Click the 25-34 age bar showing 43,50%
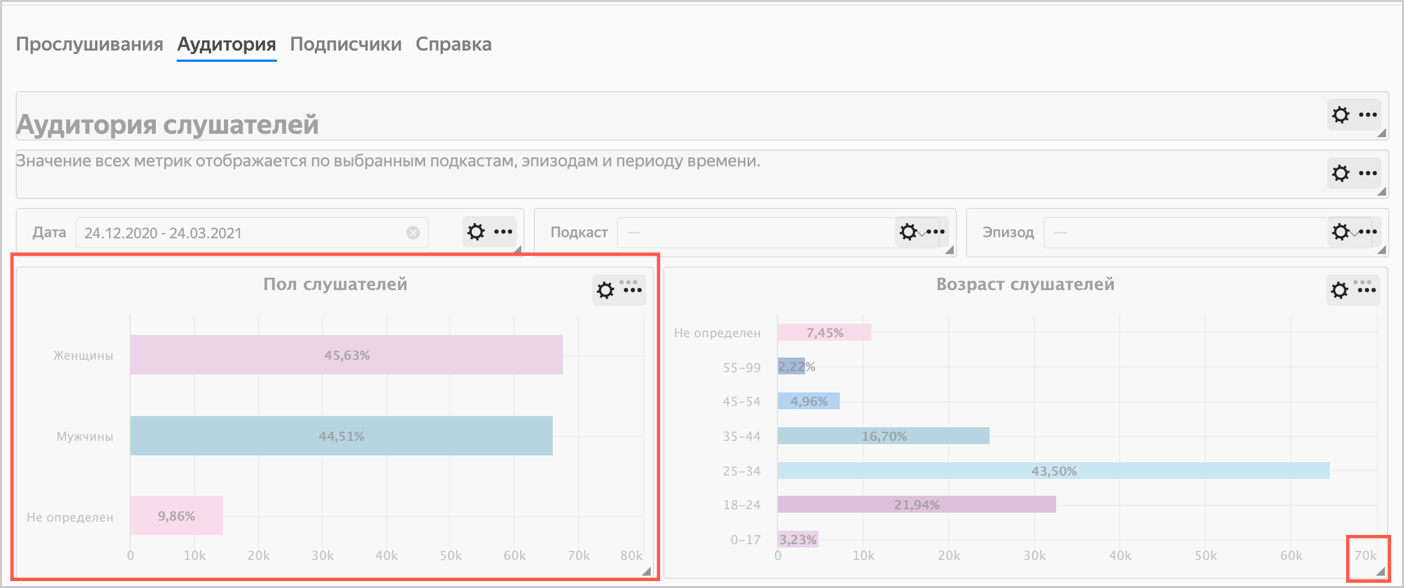The image size is (1404, 588). (x=1053, y=470)
